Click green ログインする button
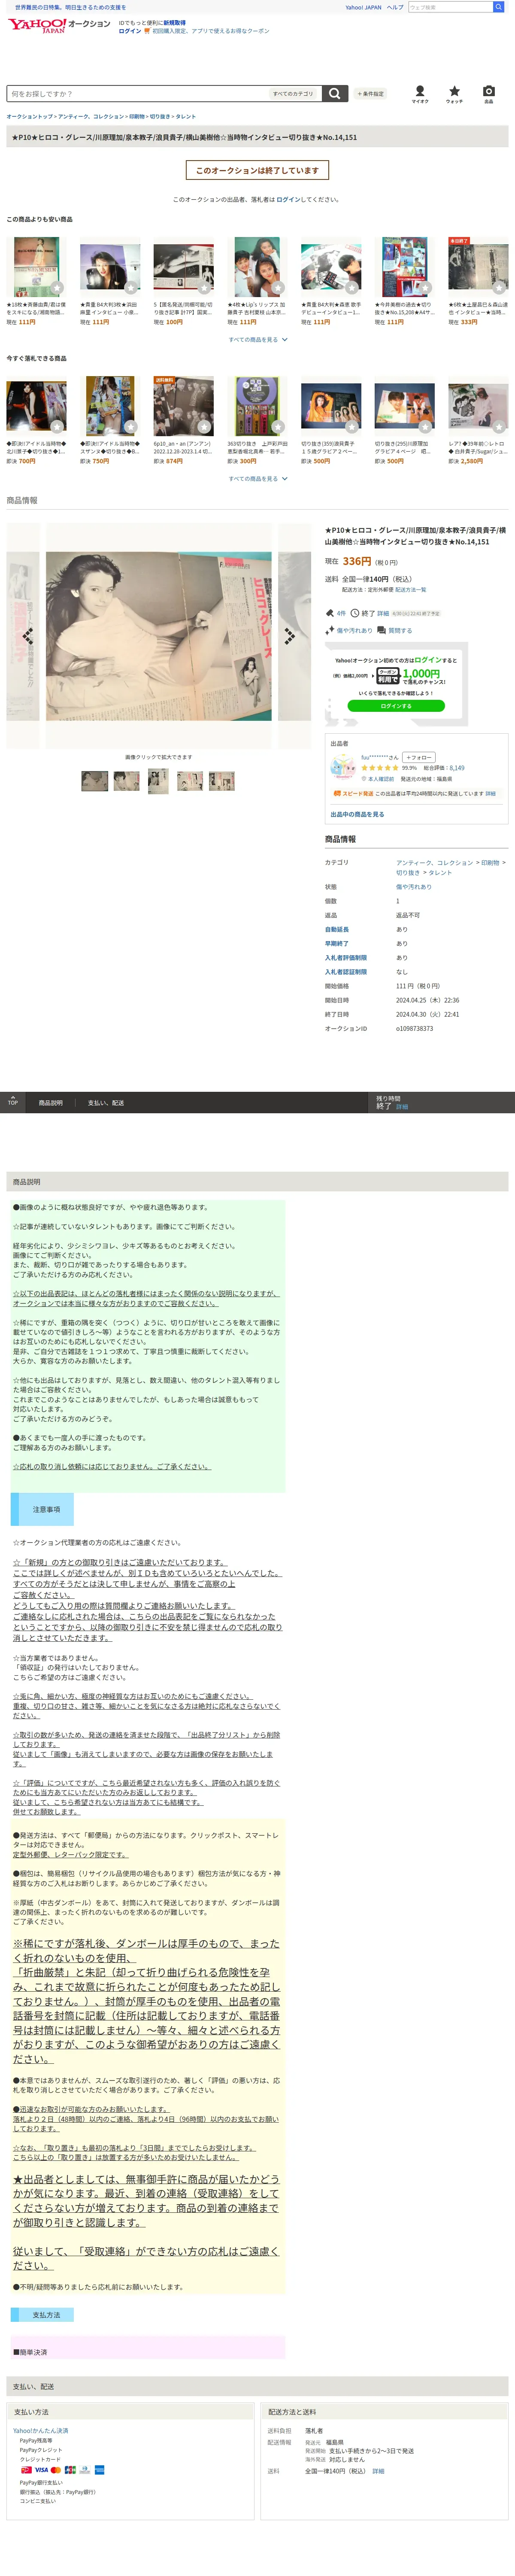515x2576 pixels. (396, 706)
